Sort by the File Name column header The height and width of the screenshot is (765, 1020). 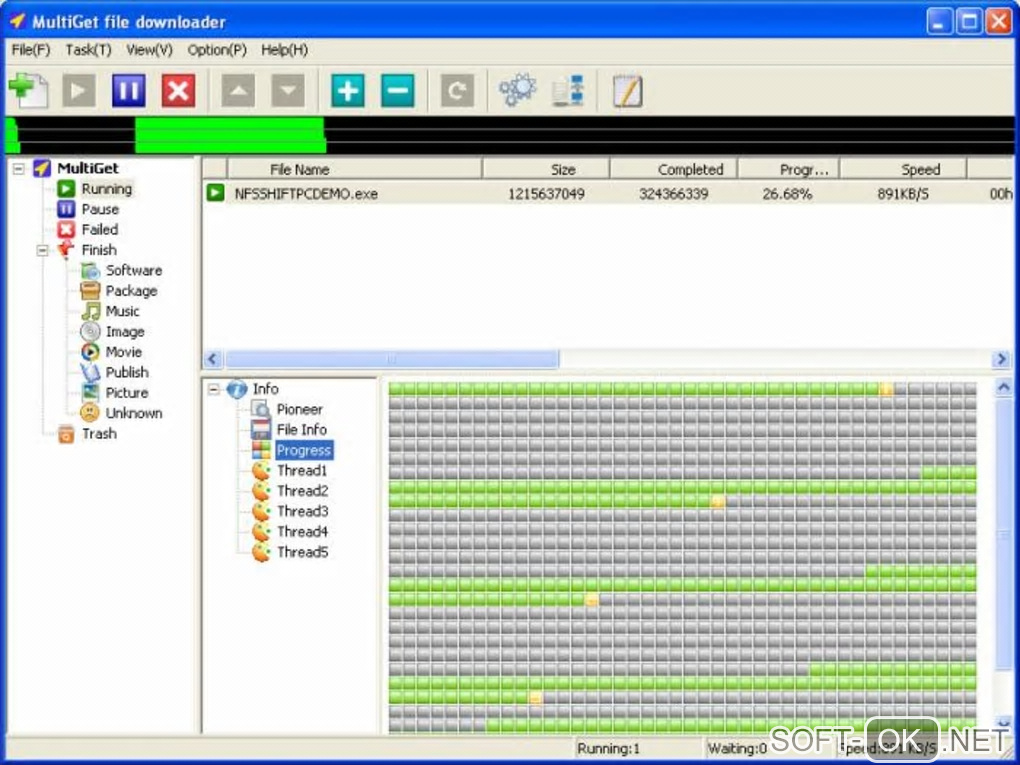click(355, 169)
